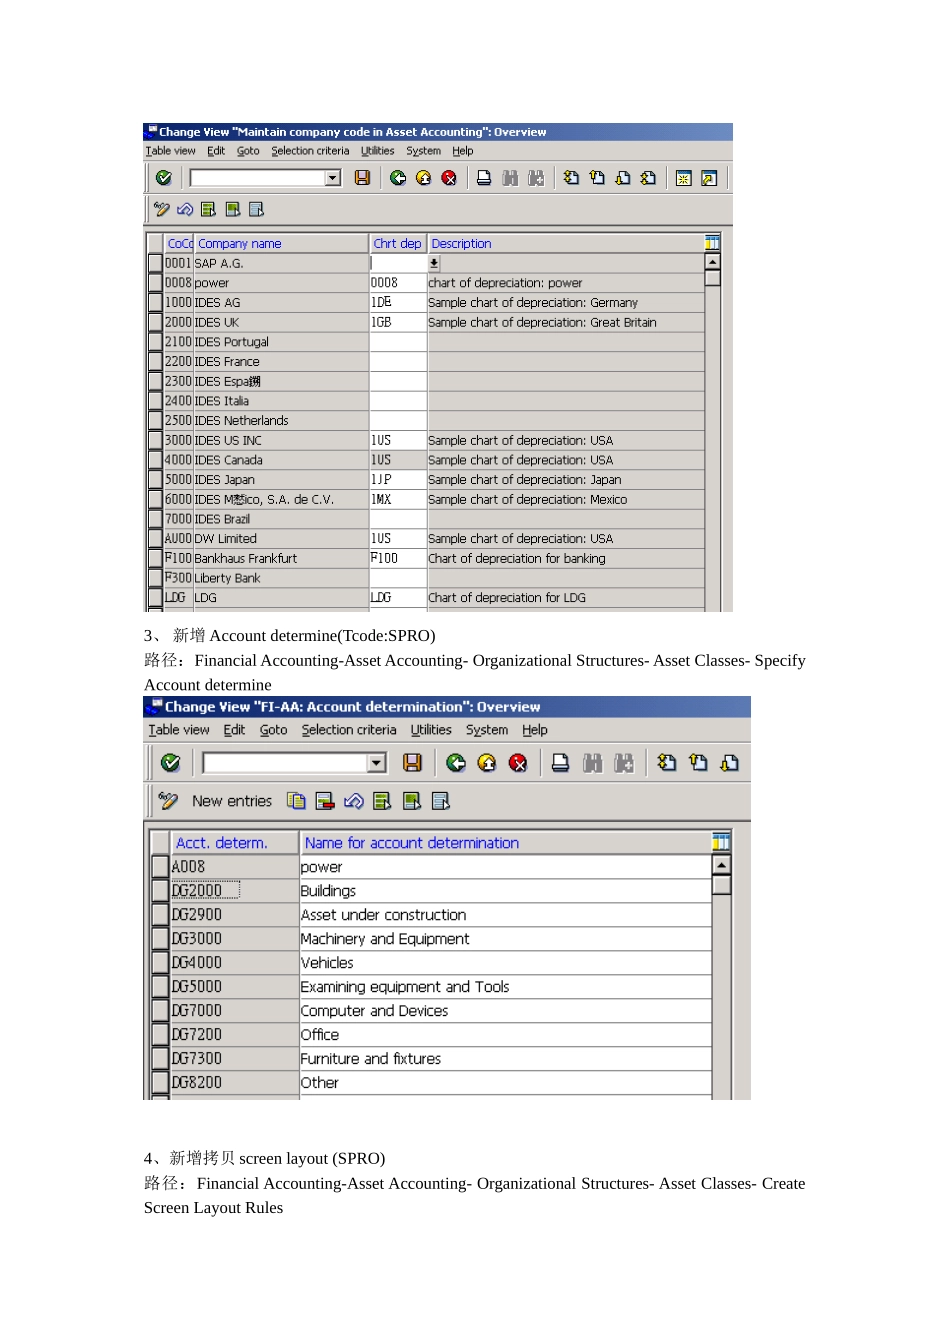Click the Acct. determ. column header
The width and height of the screenshot is (950, 1344).
point(235,843)
